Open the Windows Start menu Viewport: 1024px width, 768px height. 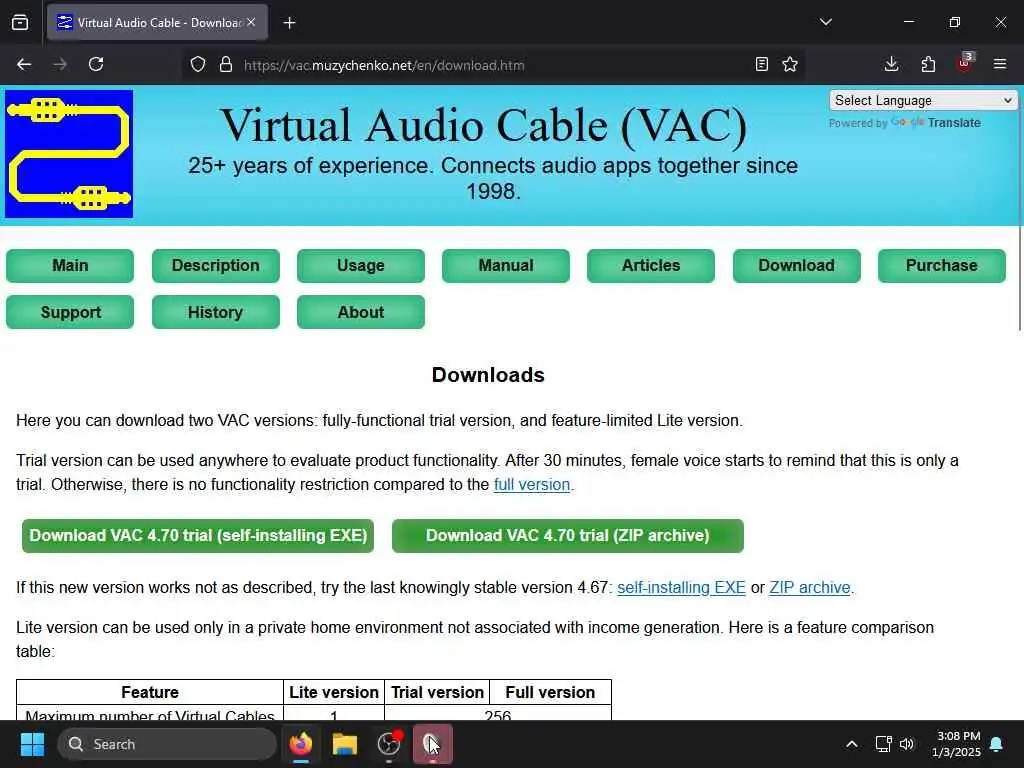tap(32, 744)
